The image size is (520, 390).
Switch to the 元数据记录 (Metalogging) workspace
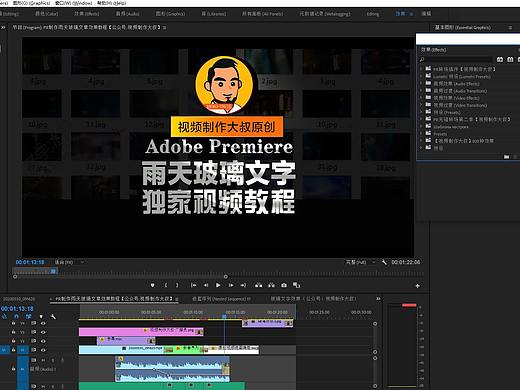pyautogui.click(x=325, y=14)
